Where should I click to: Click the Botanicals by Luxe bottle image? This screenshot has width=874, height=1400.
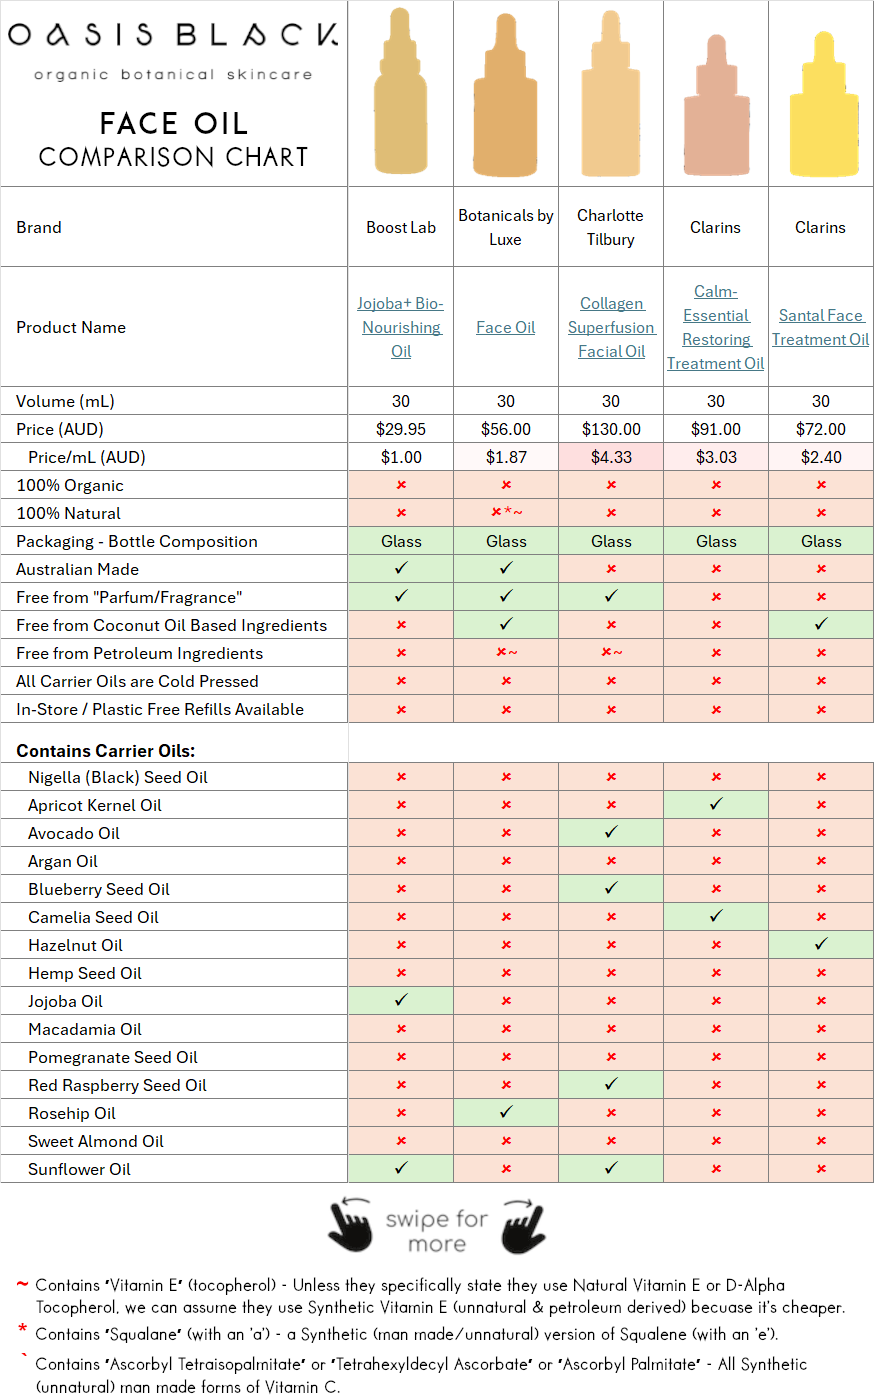point(506,95)
